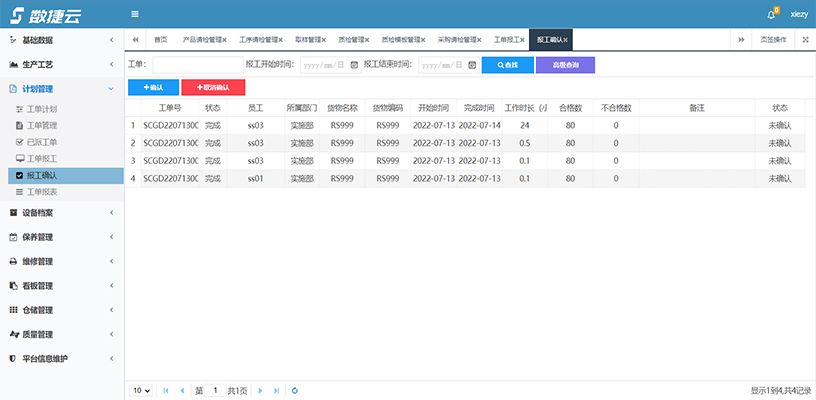816x400 pixels.
Task: Expand the 设备档案 sidebar menu
Action: [x=62, y=212]
